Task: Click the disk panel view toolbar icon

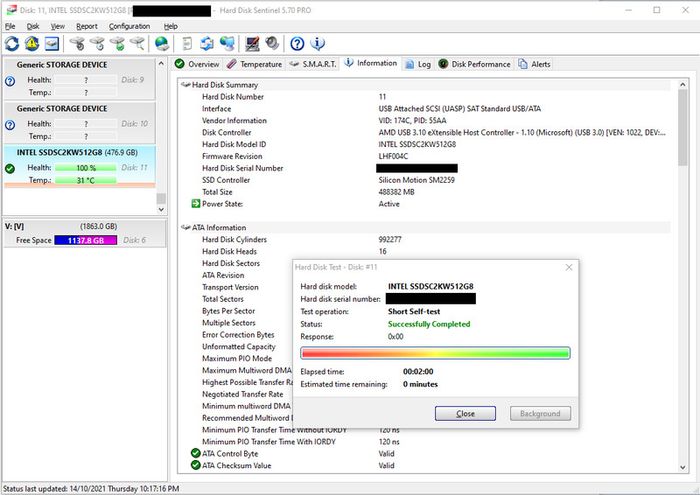Action: pos(51,43)
